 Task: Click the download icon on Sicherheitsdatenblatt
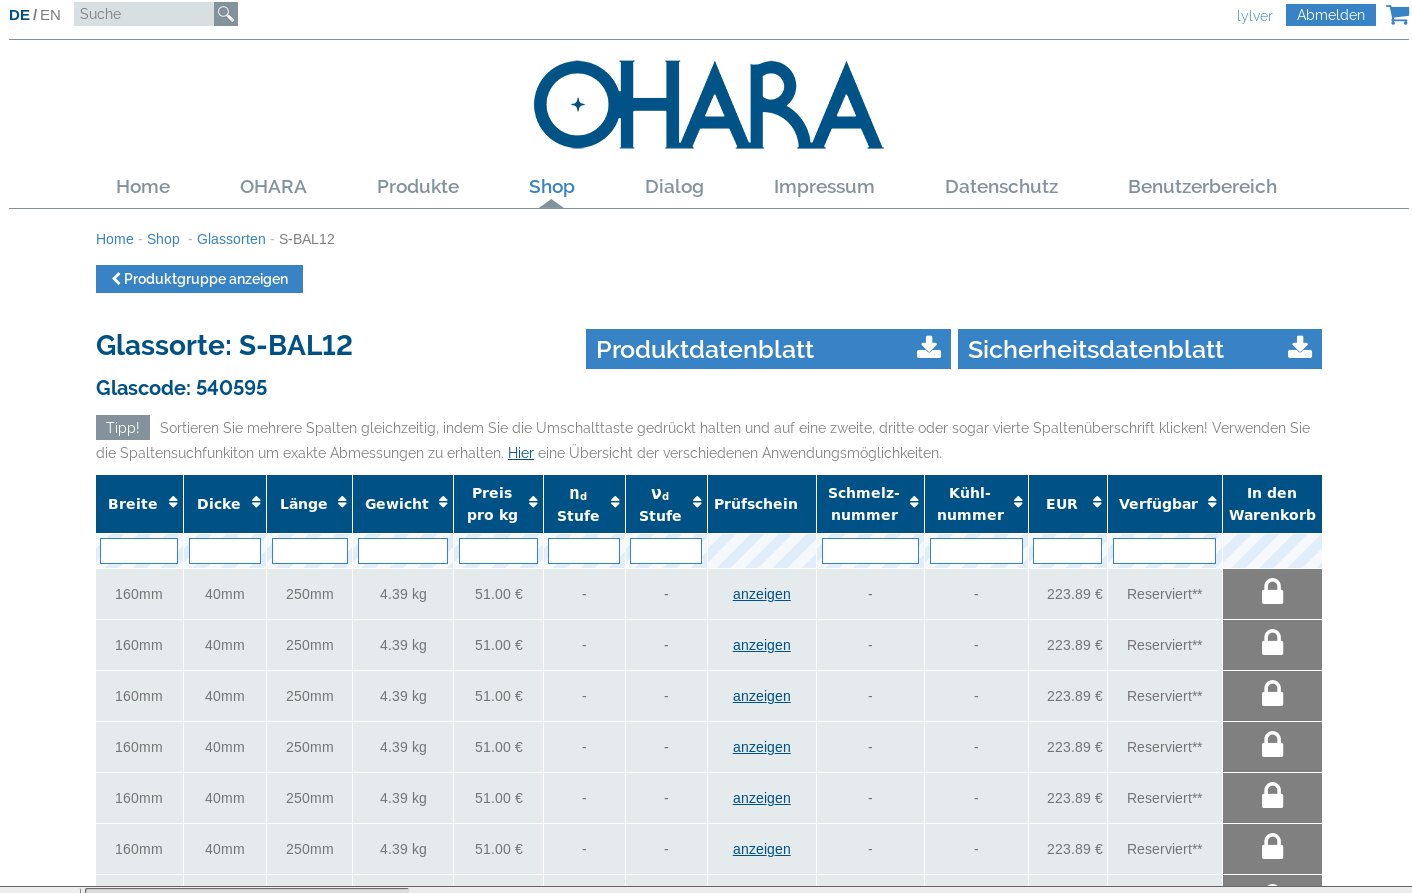click(1300, 348)
